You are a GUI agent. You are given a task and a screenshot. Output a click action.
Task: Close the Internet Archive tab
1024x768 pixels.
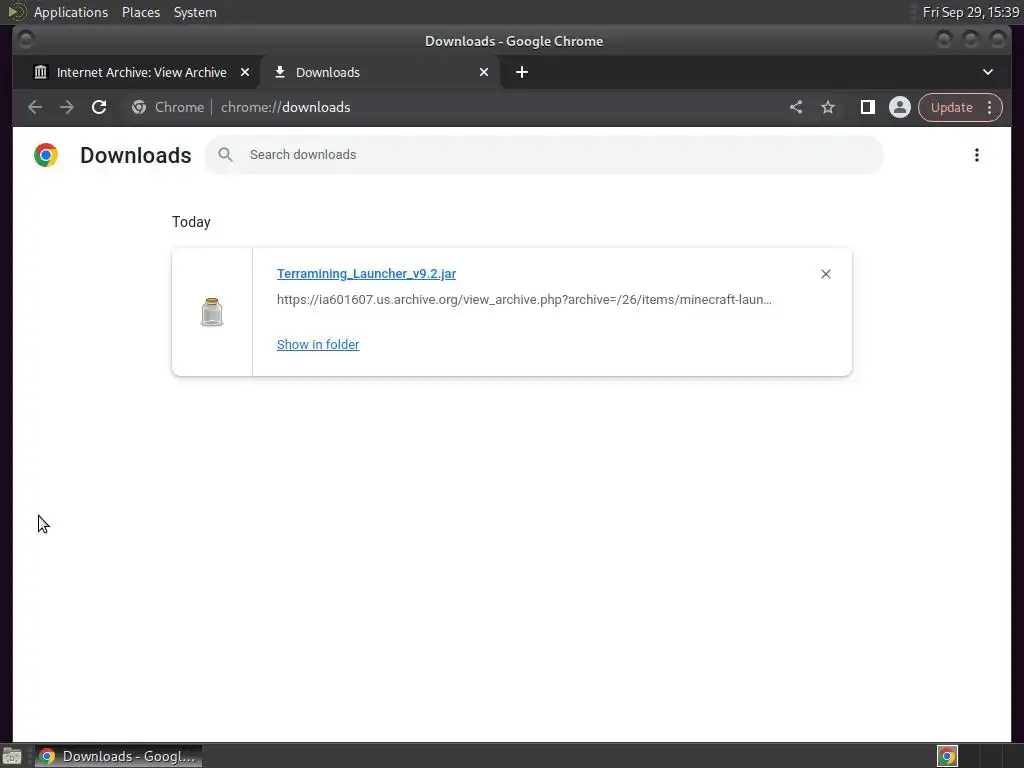tap(244, 72)
